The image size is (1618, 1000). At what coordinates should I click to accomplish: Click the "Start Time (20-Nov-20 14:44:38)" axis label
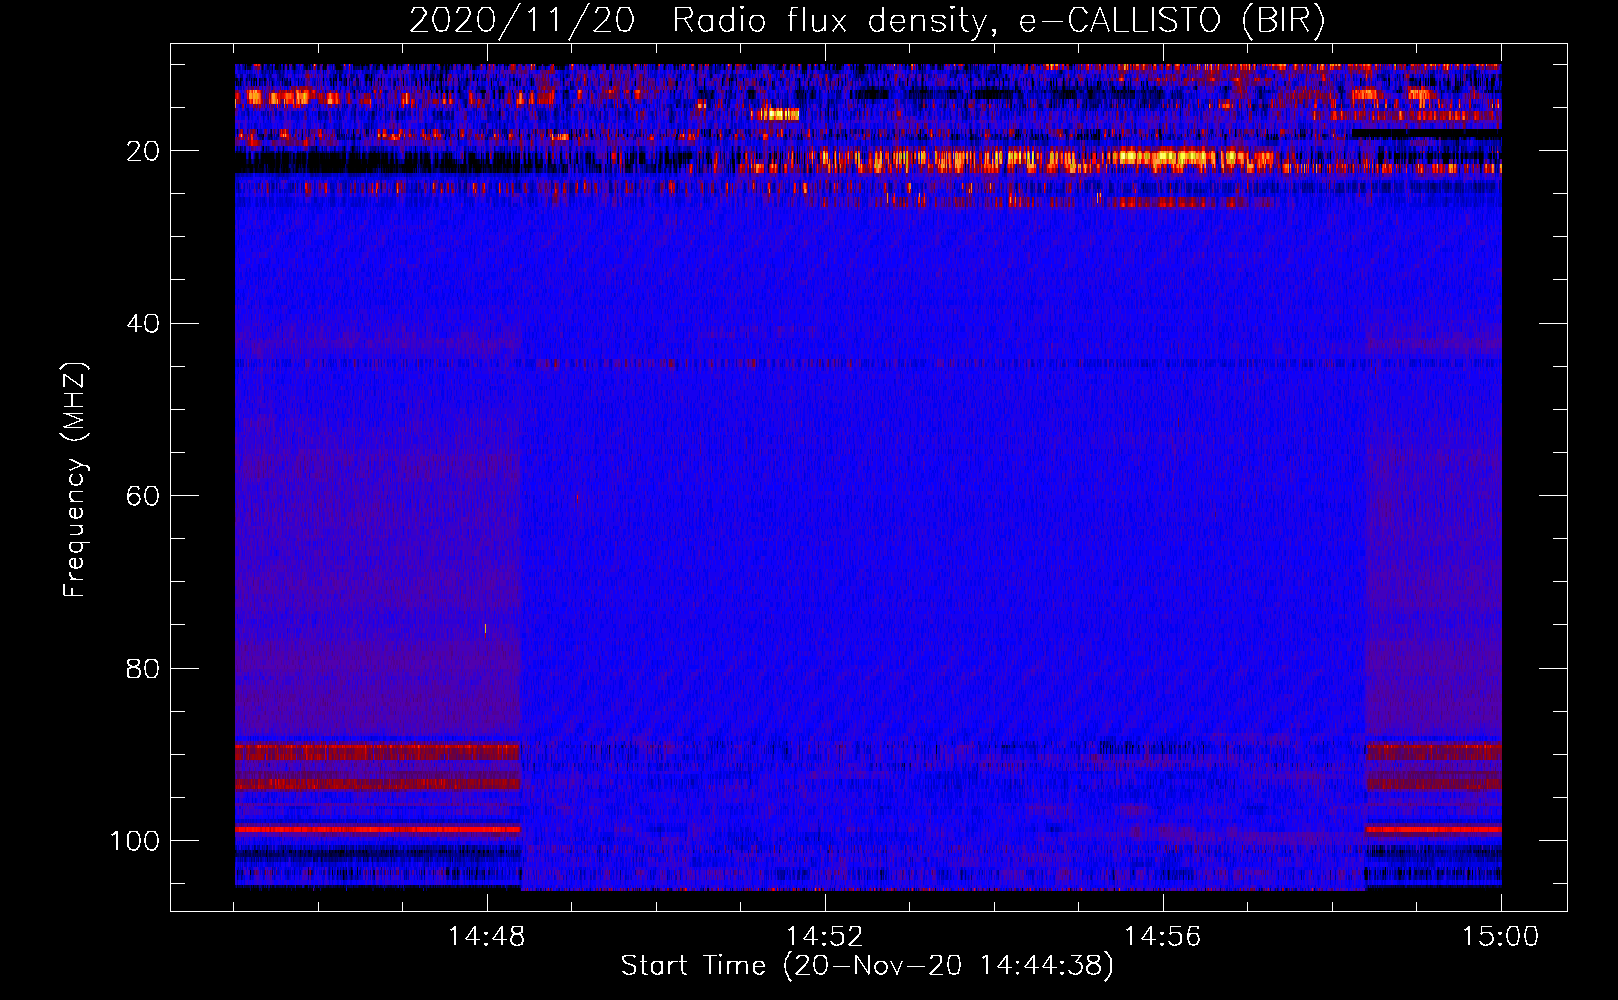(x=867, y=966)
